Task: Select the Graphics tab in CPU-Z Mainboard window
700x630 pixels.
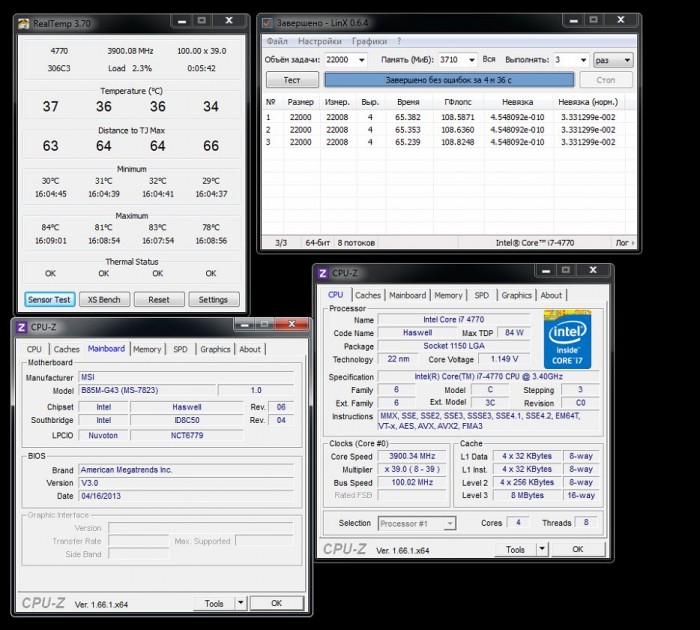Action: (215, 349)
